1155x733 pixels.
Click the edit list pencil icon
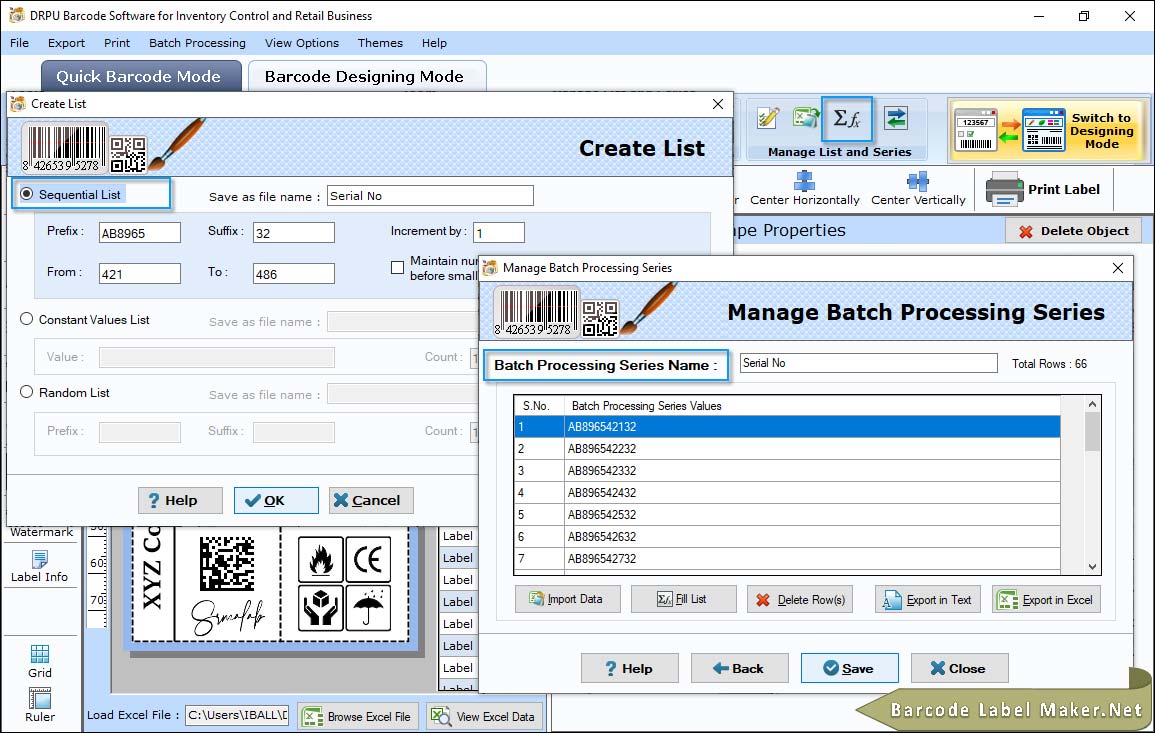768,118
